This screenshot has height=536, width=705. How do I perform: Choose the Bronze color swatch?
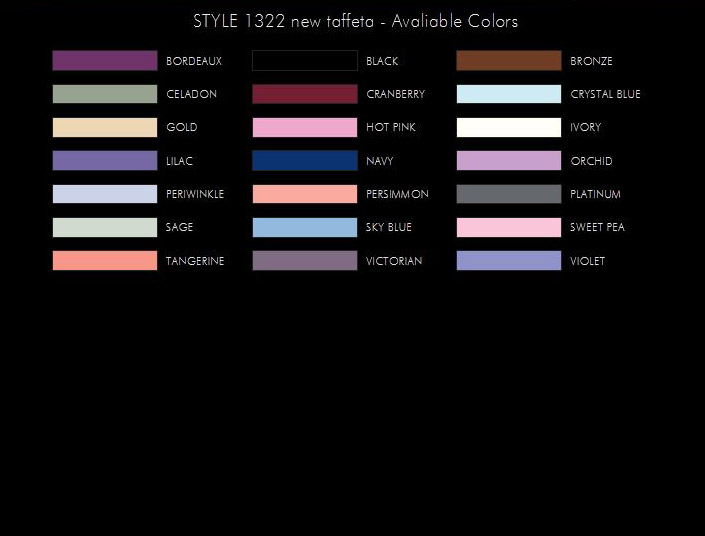click(x=509, y=61)
